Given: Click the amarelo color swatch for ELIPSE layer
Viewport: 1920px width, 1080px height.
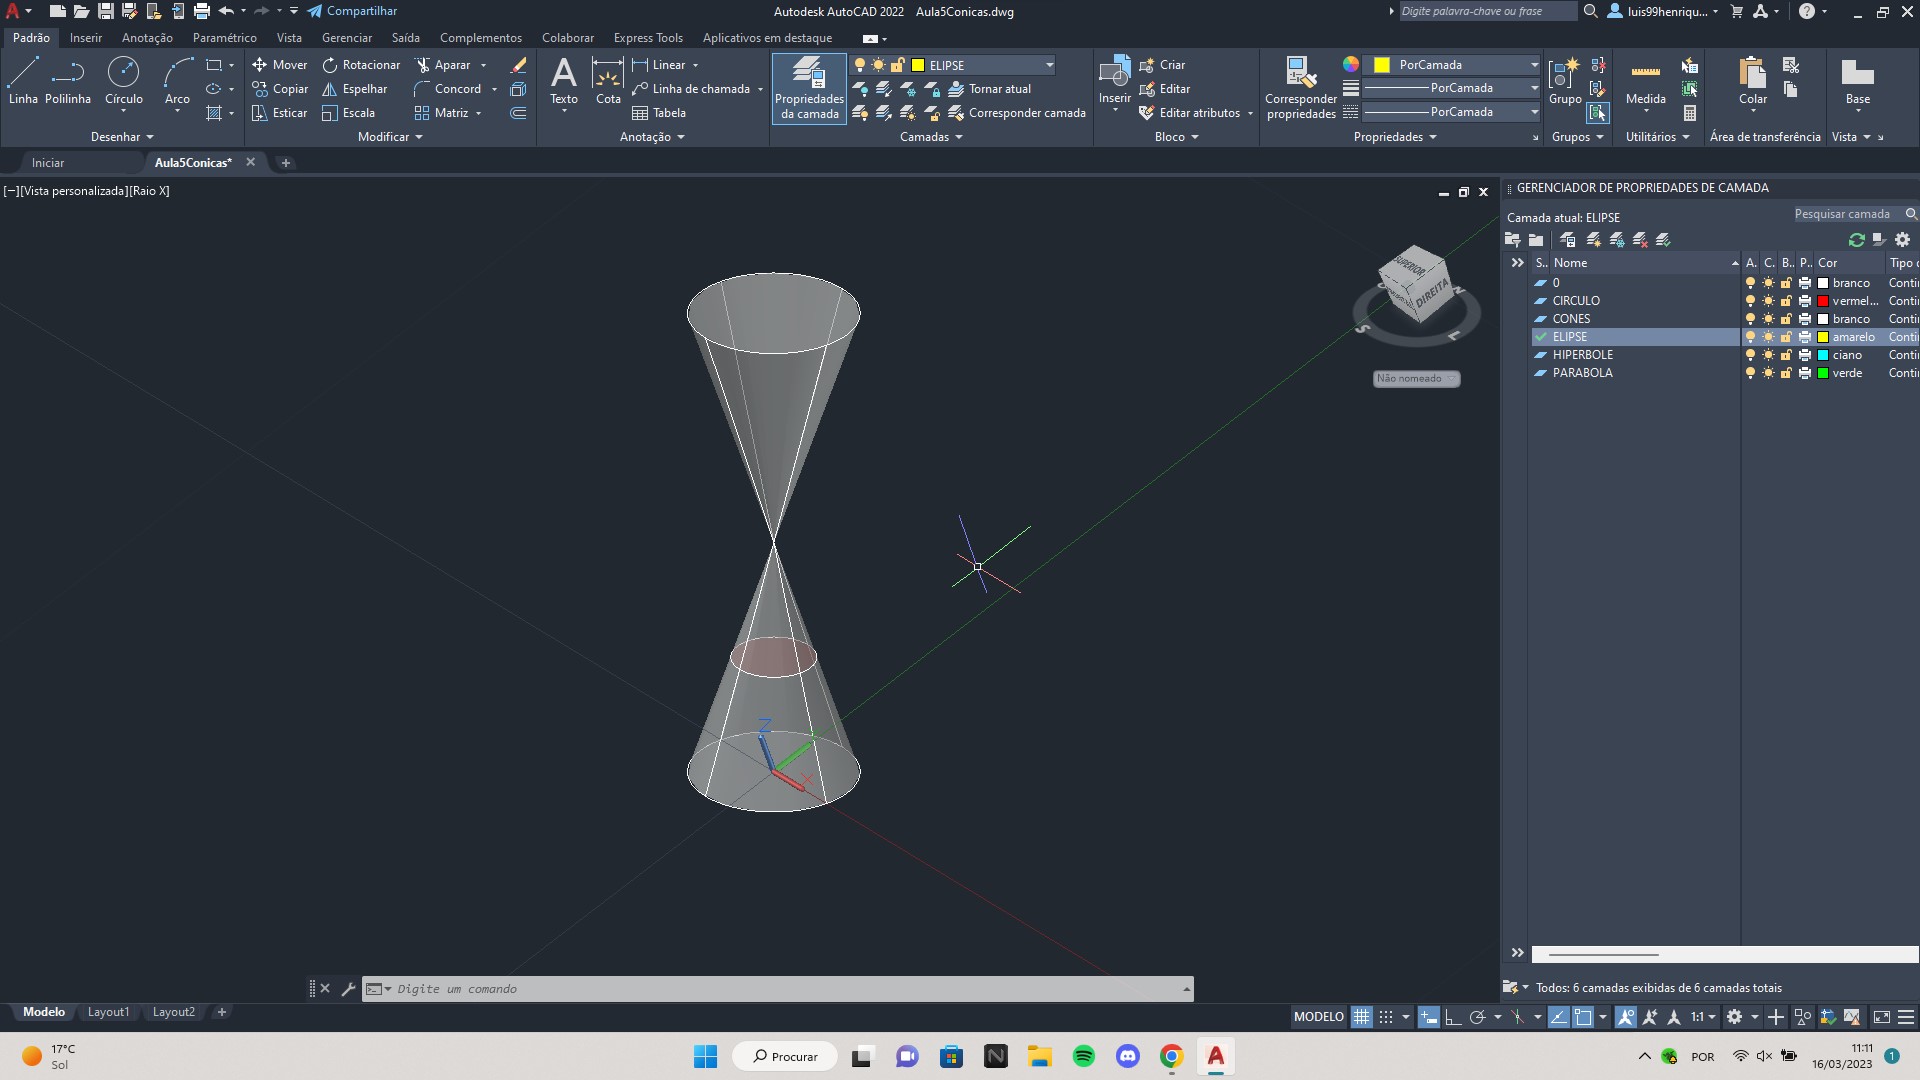Looking at the screenshot, I should pyautogui.click(x=1822, y=336).
